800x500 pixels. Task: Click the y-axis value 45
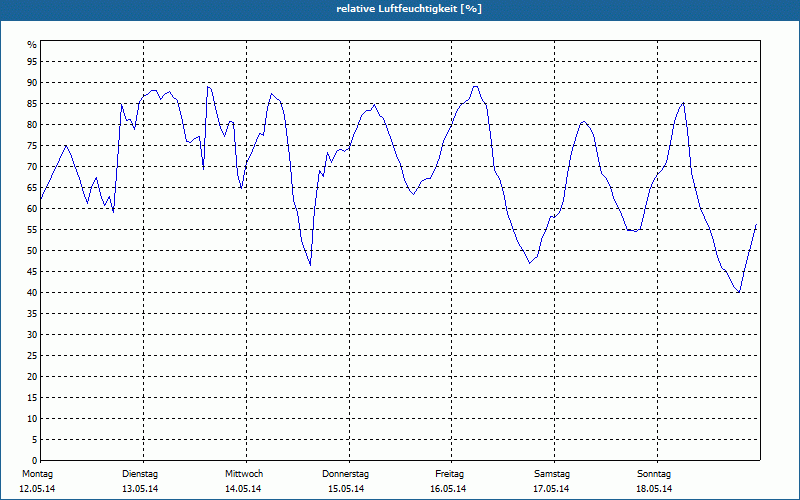point(32,271)
